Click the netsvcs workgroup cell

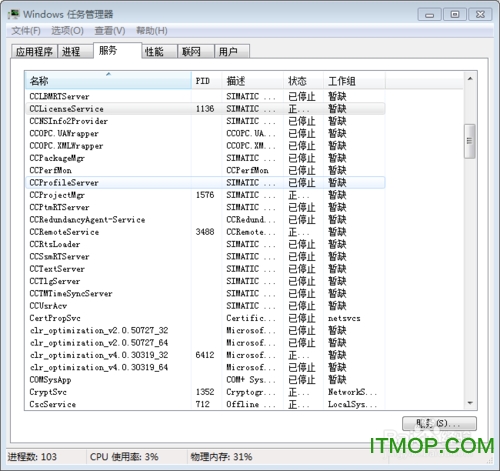[344, 318]
